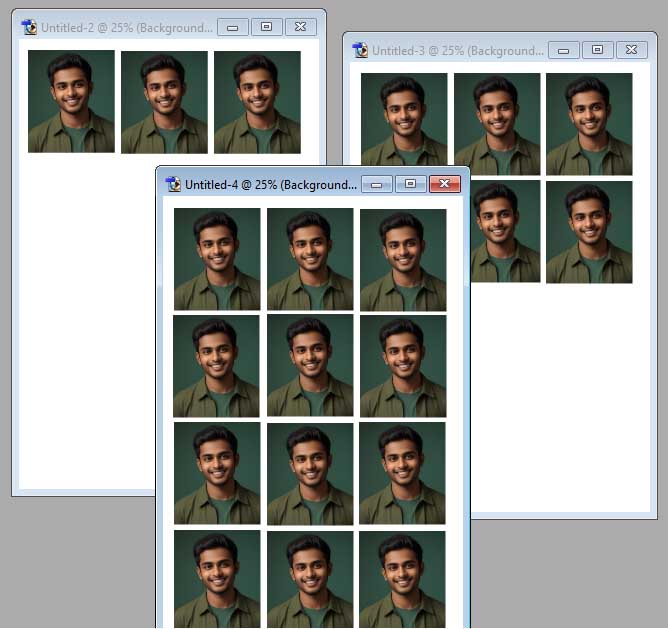The image size is (668, 629).
Task: Click the top-right portrait in Untitled-3
Action: click(589, 124)
